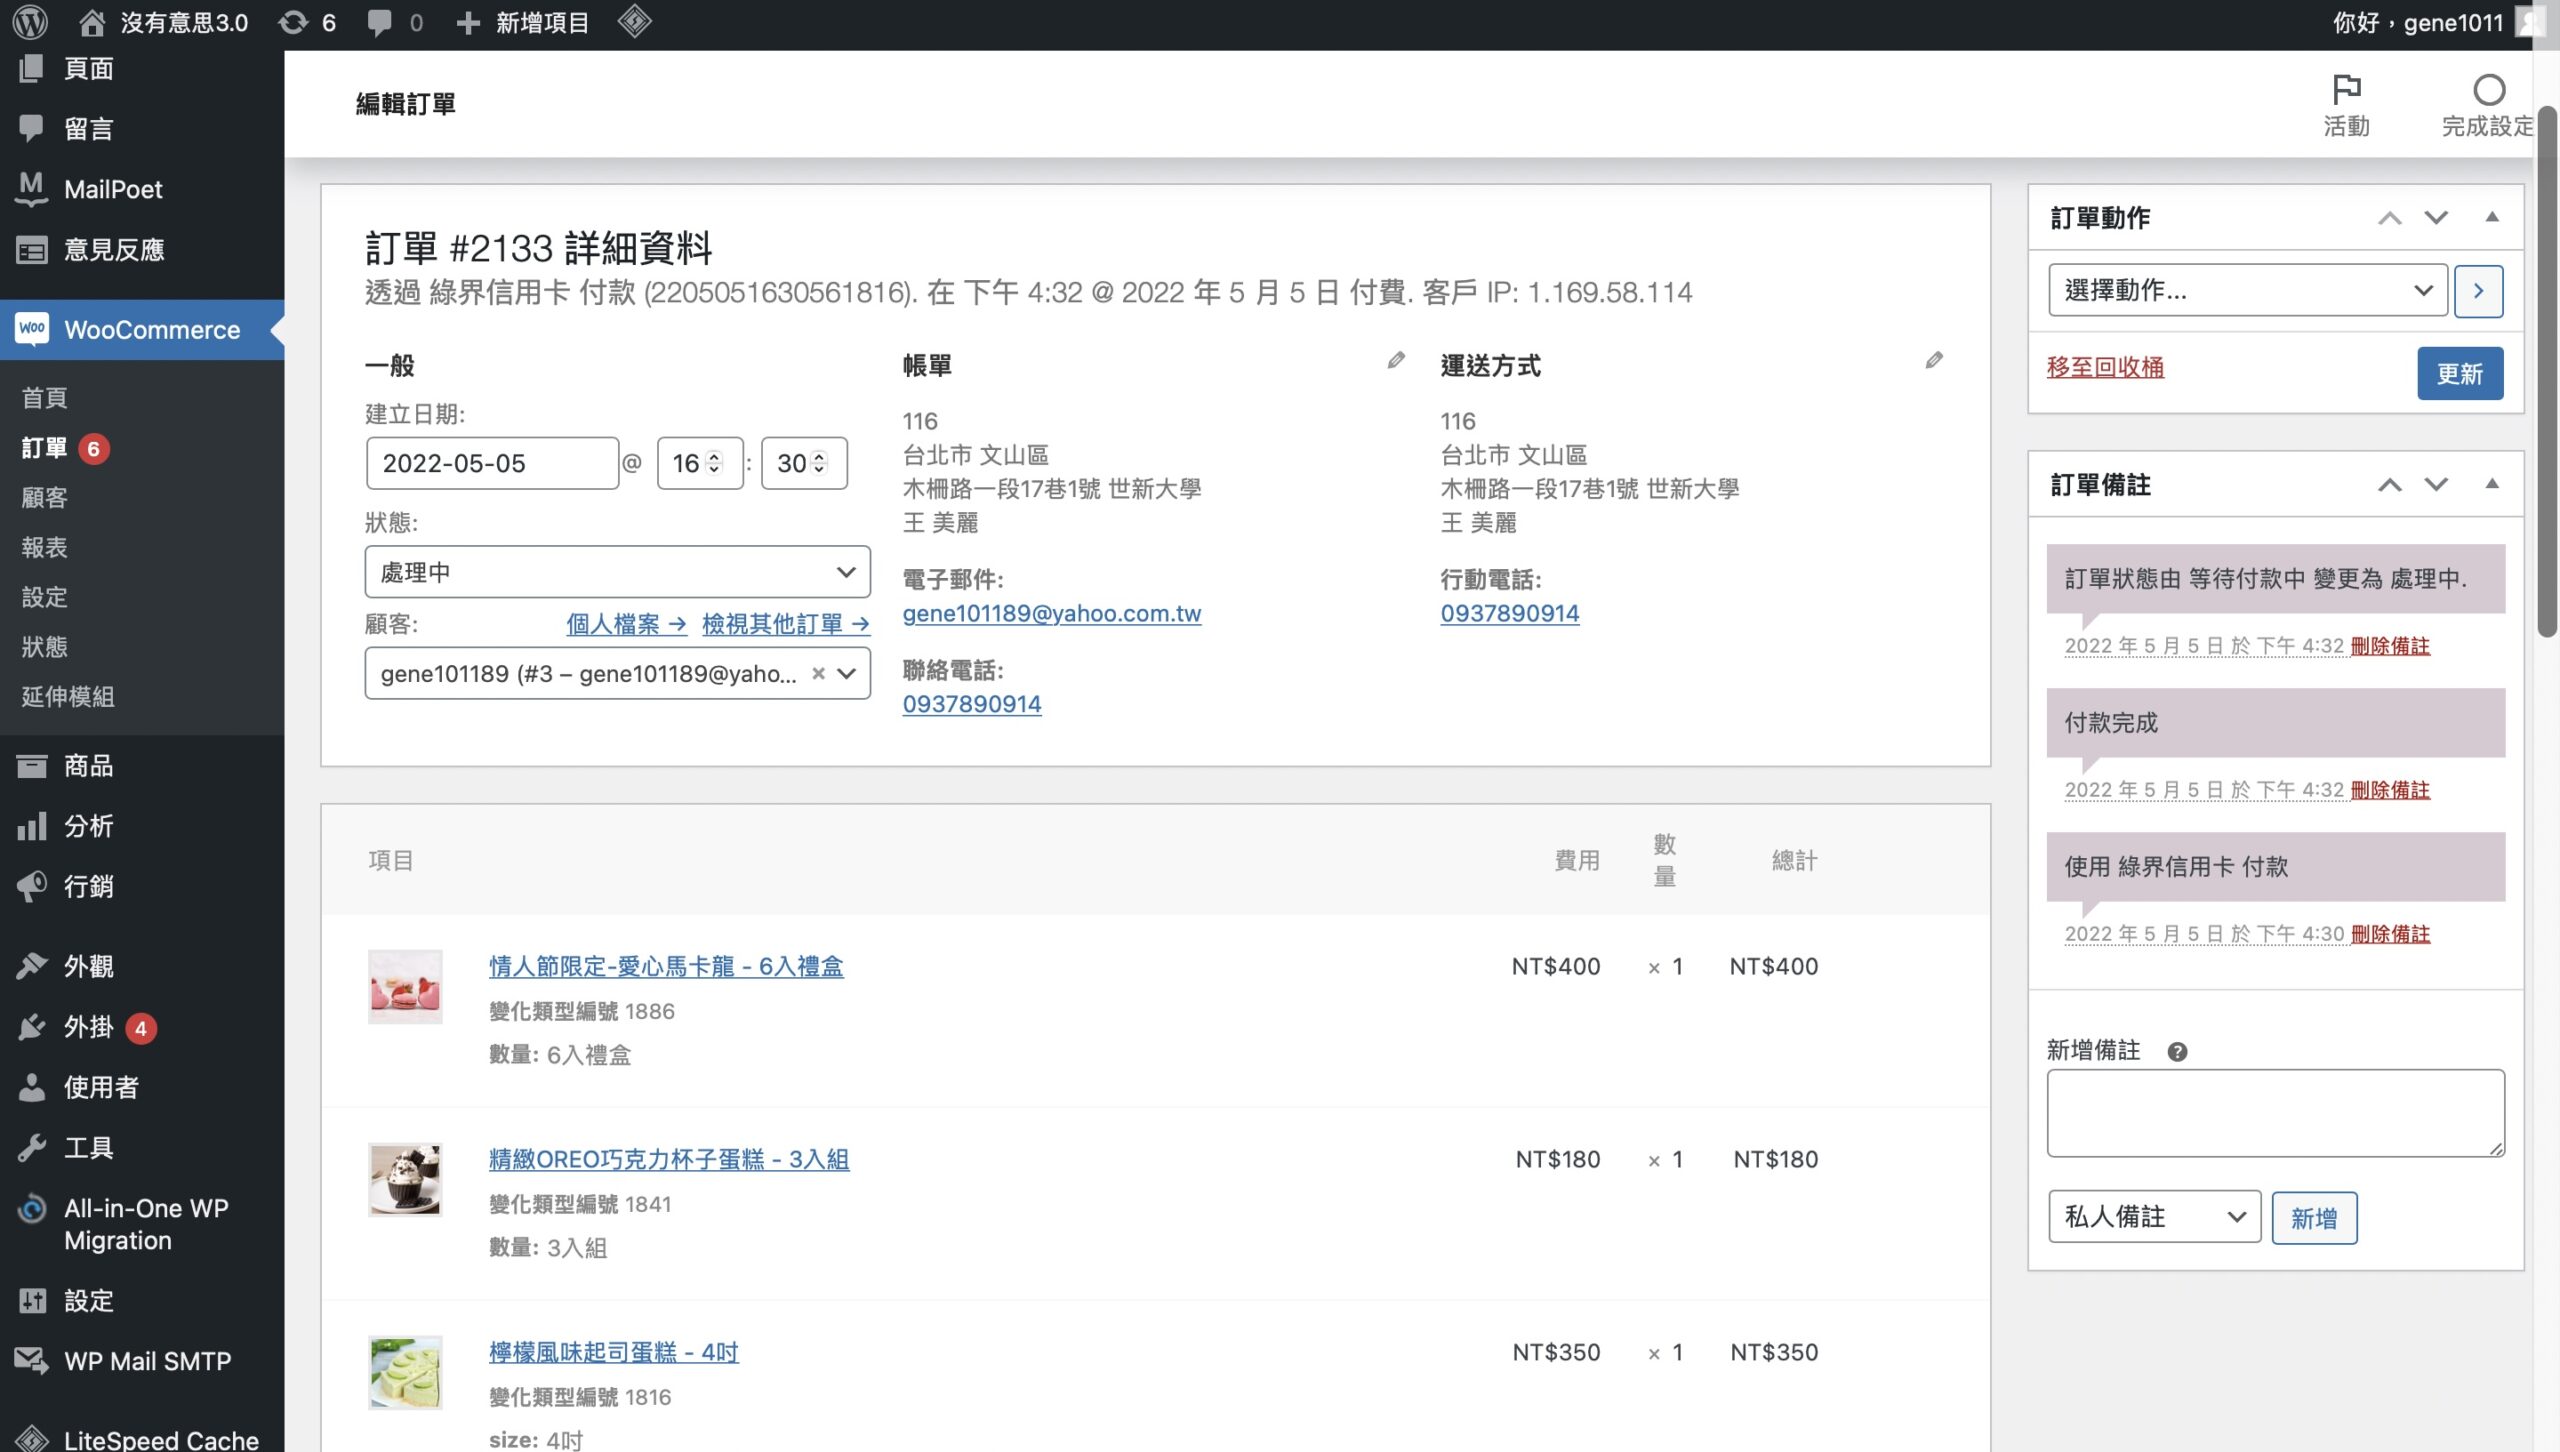Viewport: 2560px width, 1452px height.
Task: Click the OREO cupcake product thumbnail
Action: pyautogui.click(x=405, y=1179)
